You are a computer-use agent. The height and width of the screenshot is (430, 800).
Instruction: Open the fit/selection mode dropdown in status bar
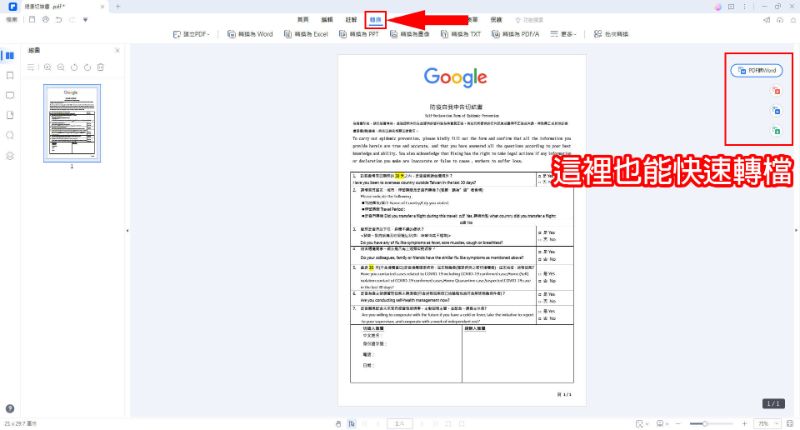click(x=641, y=424)
